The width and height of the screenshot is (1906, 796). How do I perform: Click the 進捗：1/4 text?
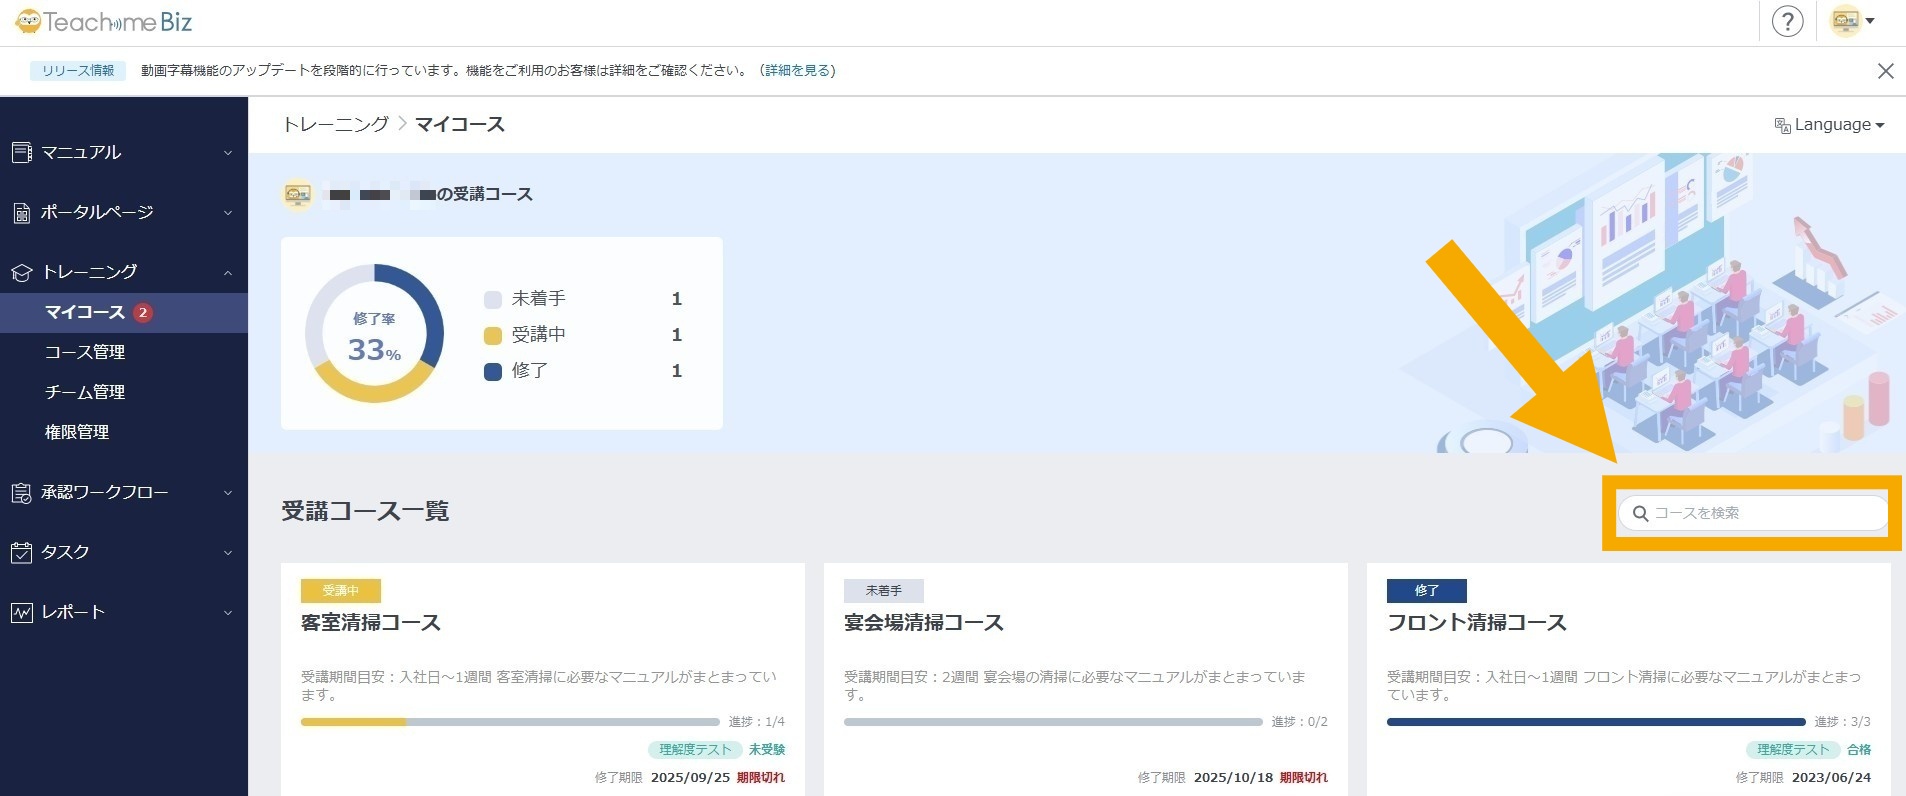pos(757,722)
